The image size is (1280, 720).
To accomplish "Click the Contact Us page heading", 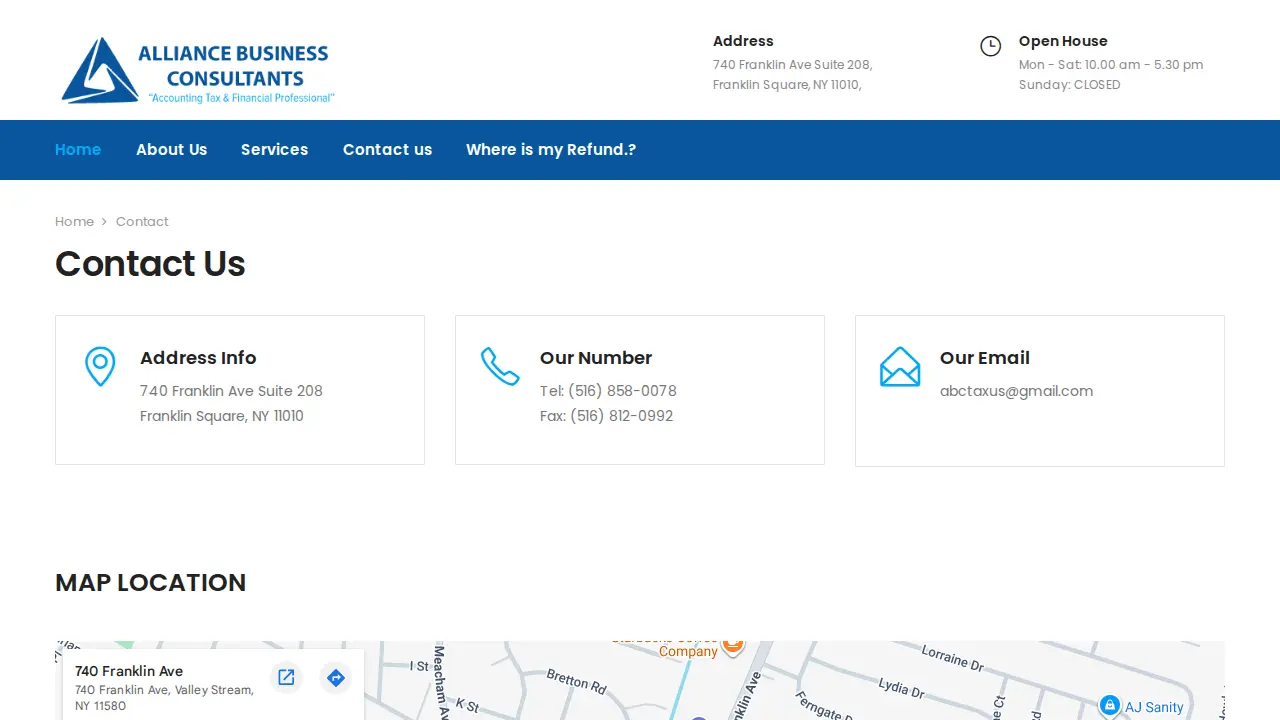I will pyautogui.click(x=150, y=264).
